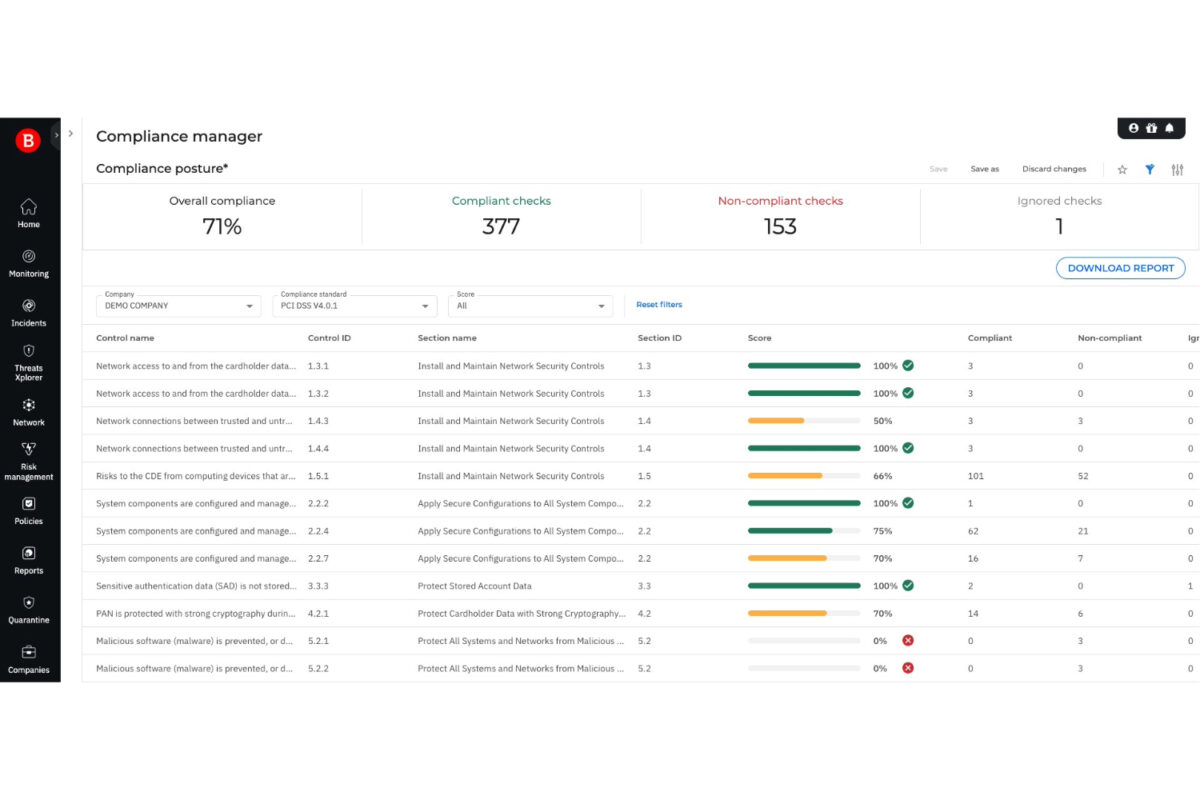
Task: Click the 50% score bar for control 1.4.3
Action: click(804, 421)
